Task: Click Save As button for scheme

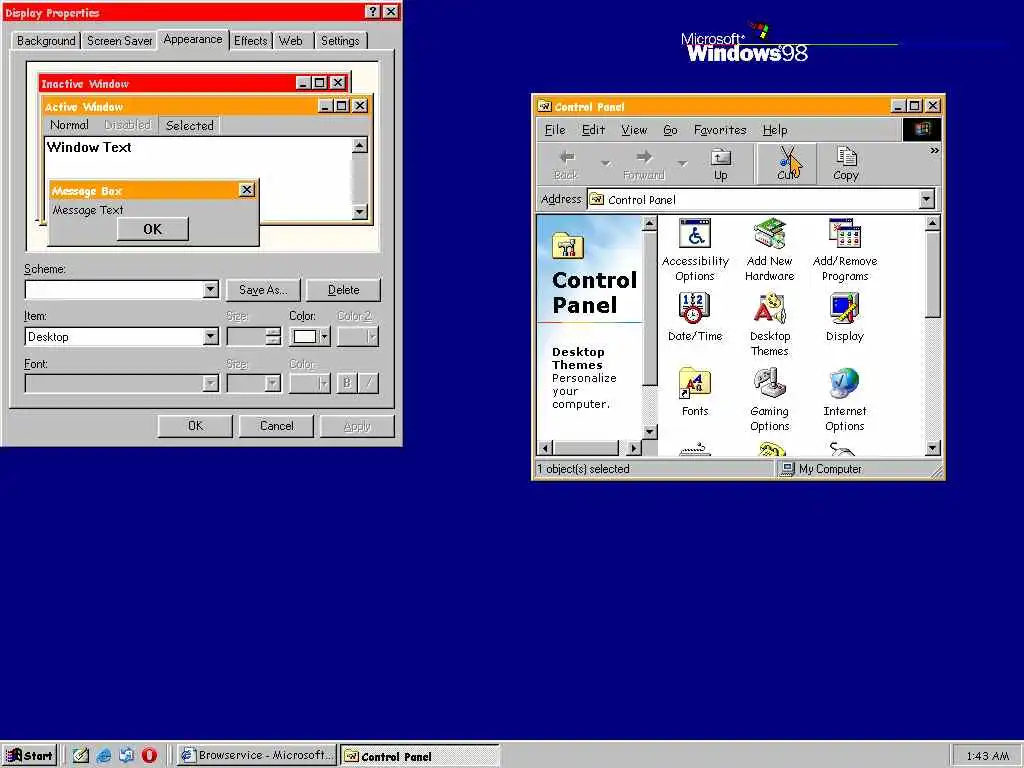Action: pyautogui.click(x=263, y=289)
